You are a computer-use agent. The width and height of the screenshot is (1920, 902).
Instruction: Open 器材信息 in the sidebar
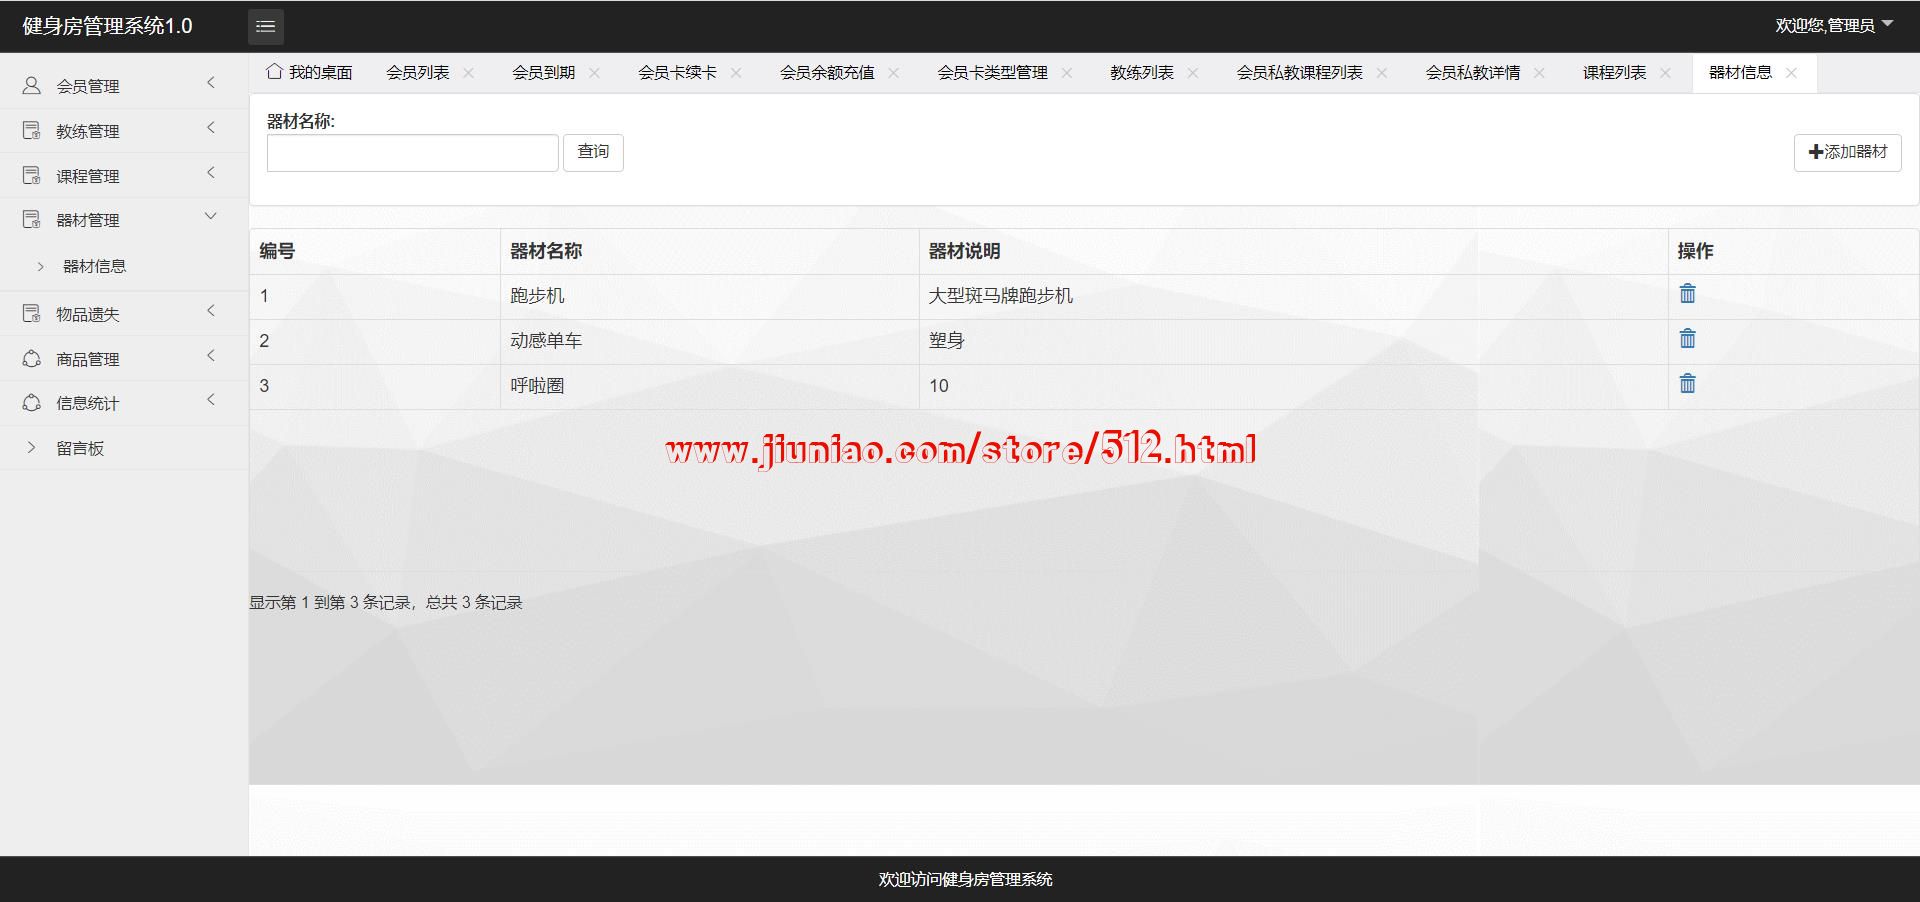pos(95,266)
